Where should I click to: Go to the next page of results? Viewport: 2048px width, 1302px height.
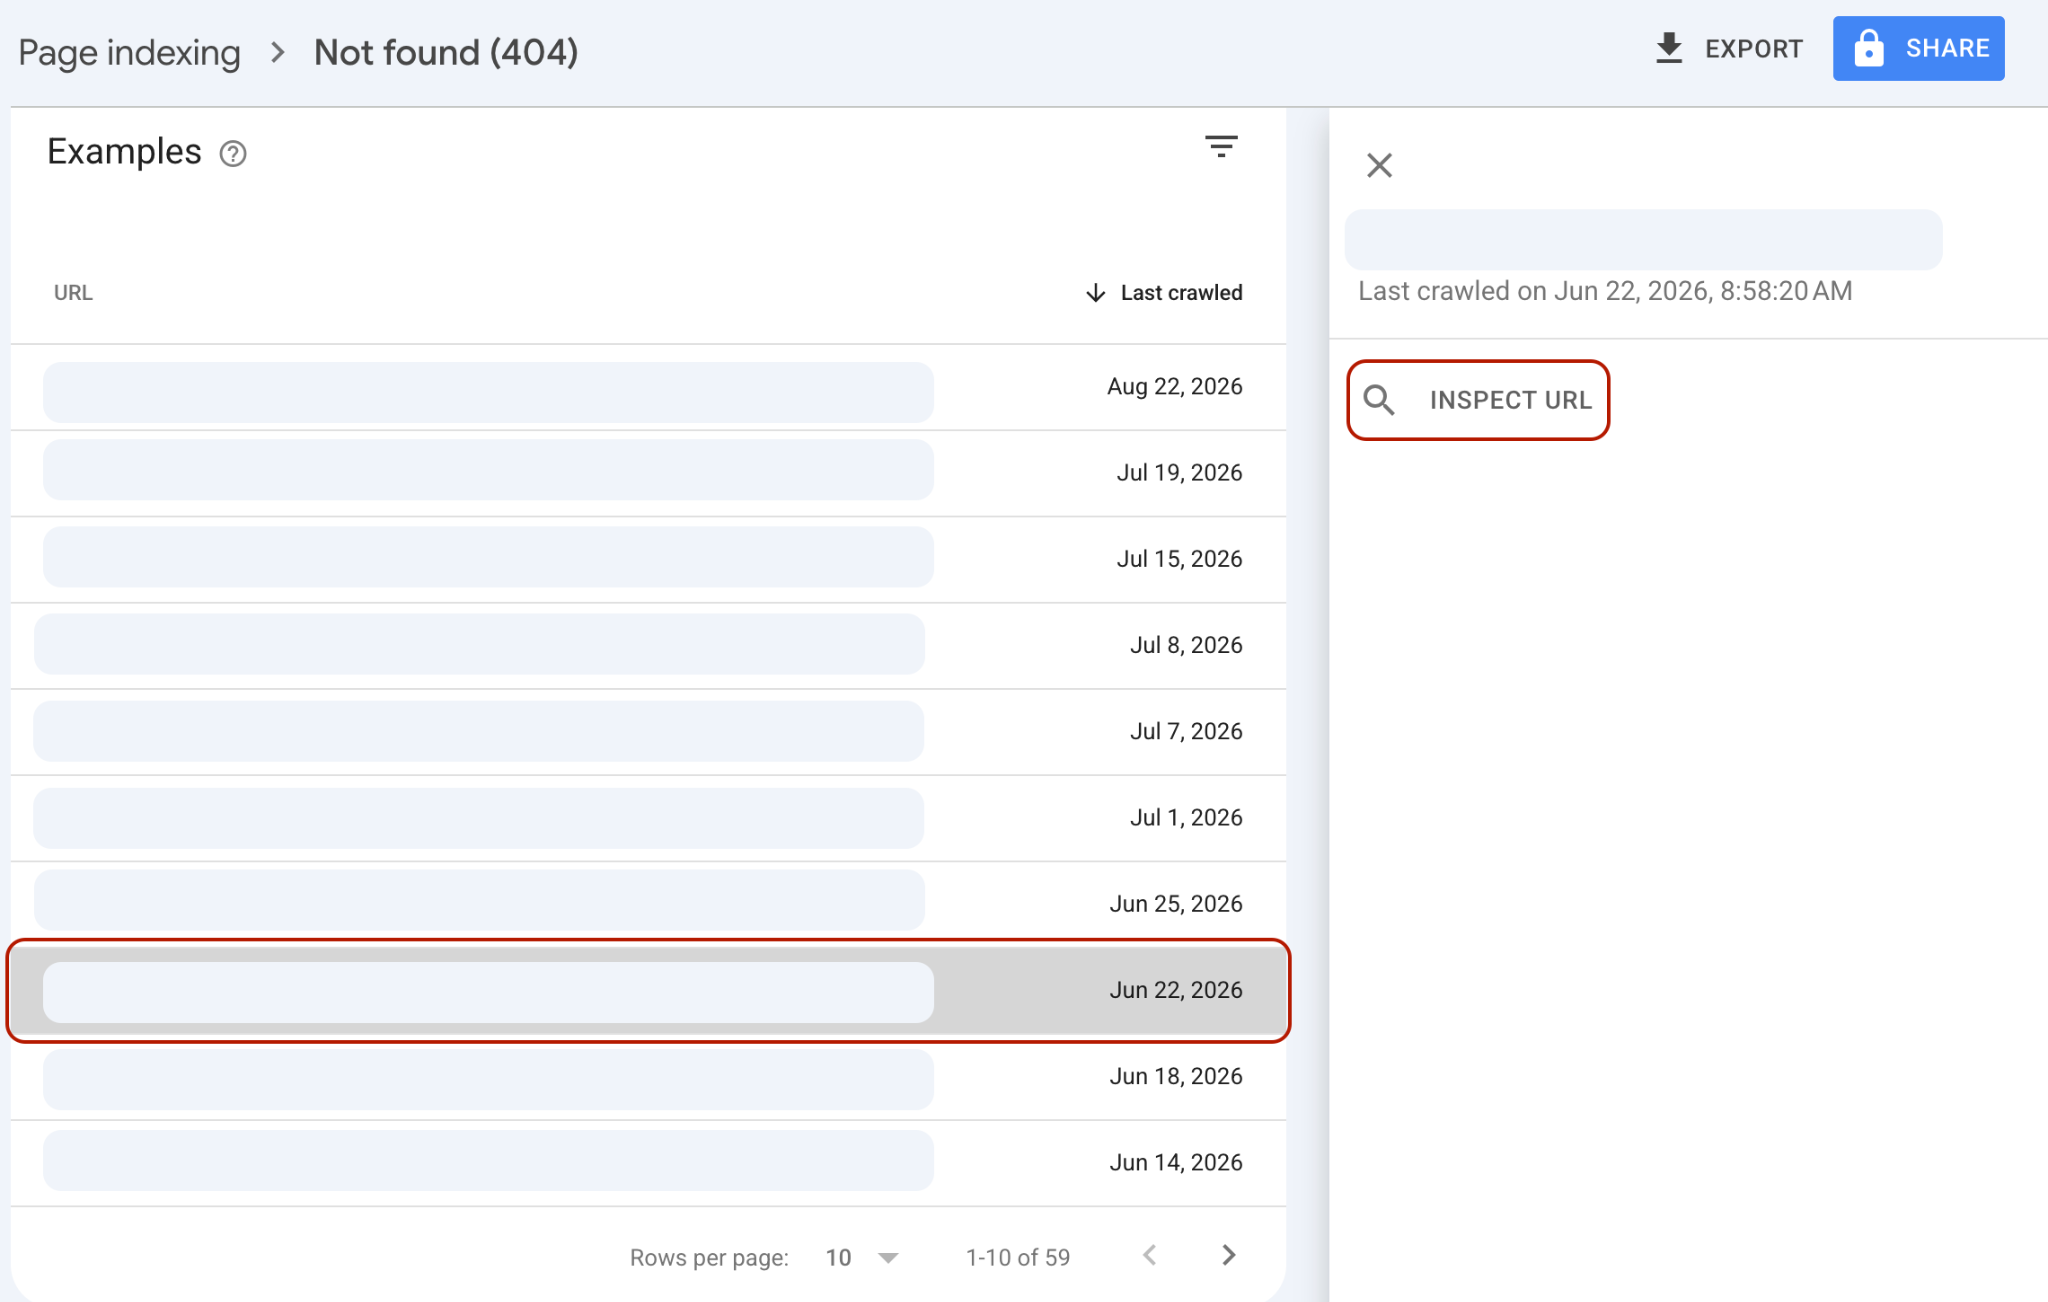(x=1229, y=1255)
